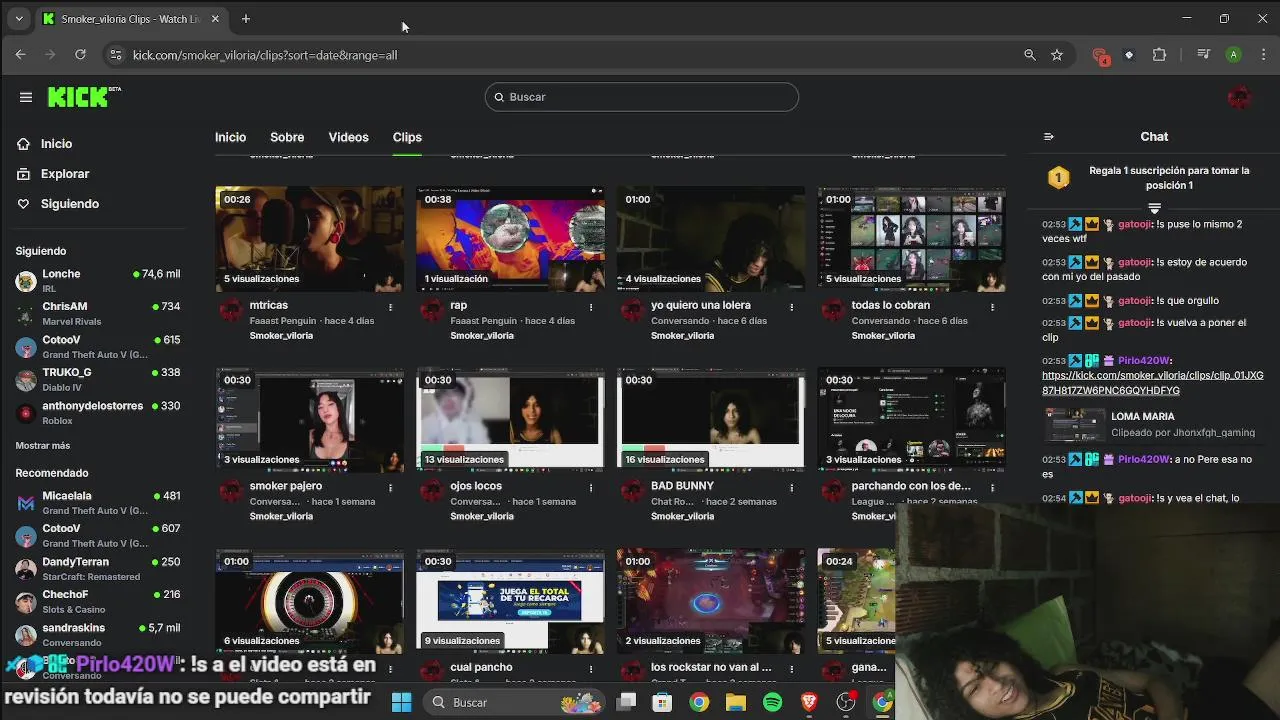Open CotooV channel under Siguiendo
This screenshot has width=1280, height=720.
[x=97, y=347]
